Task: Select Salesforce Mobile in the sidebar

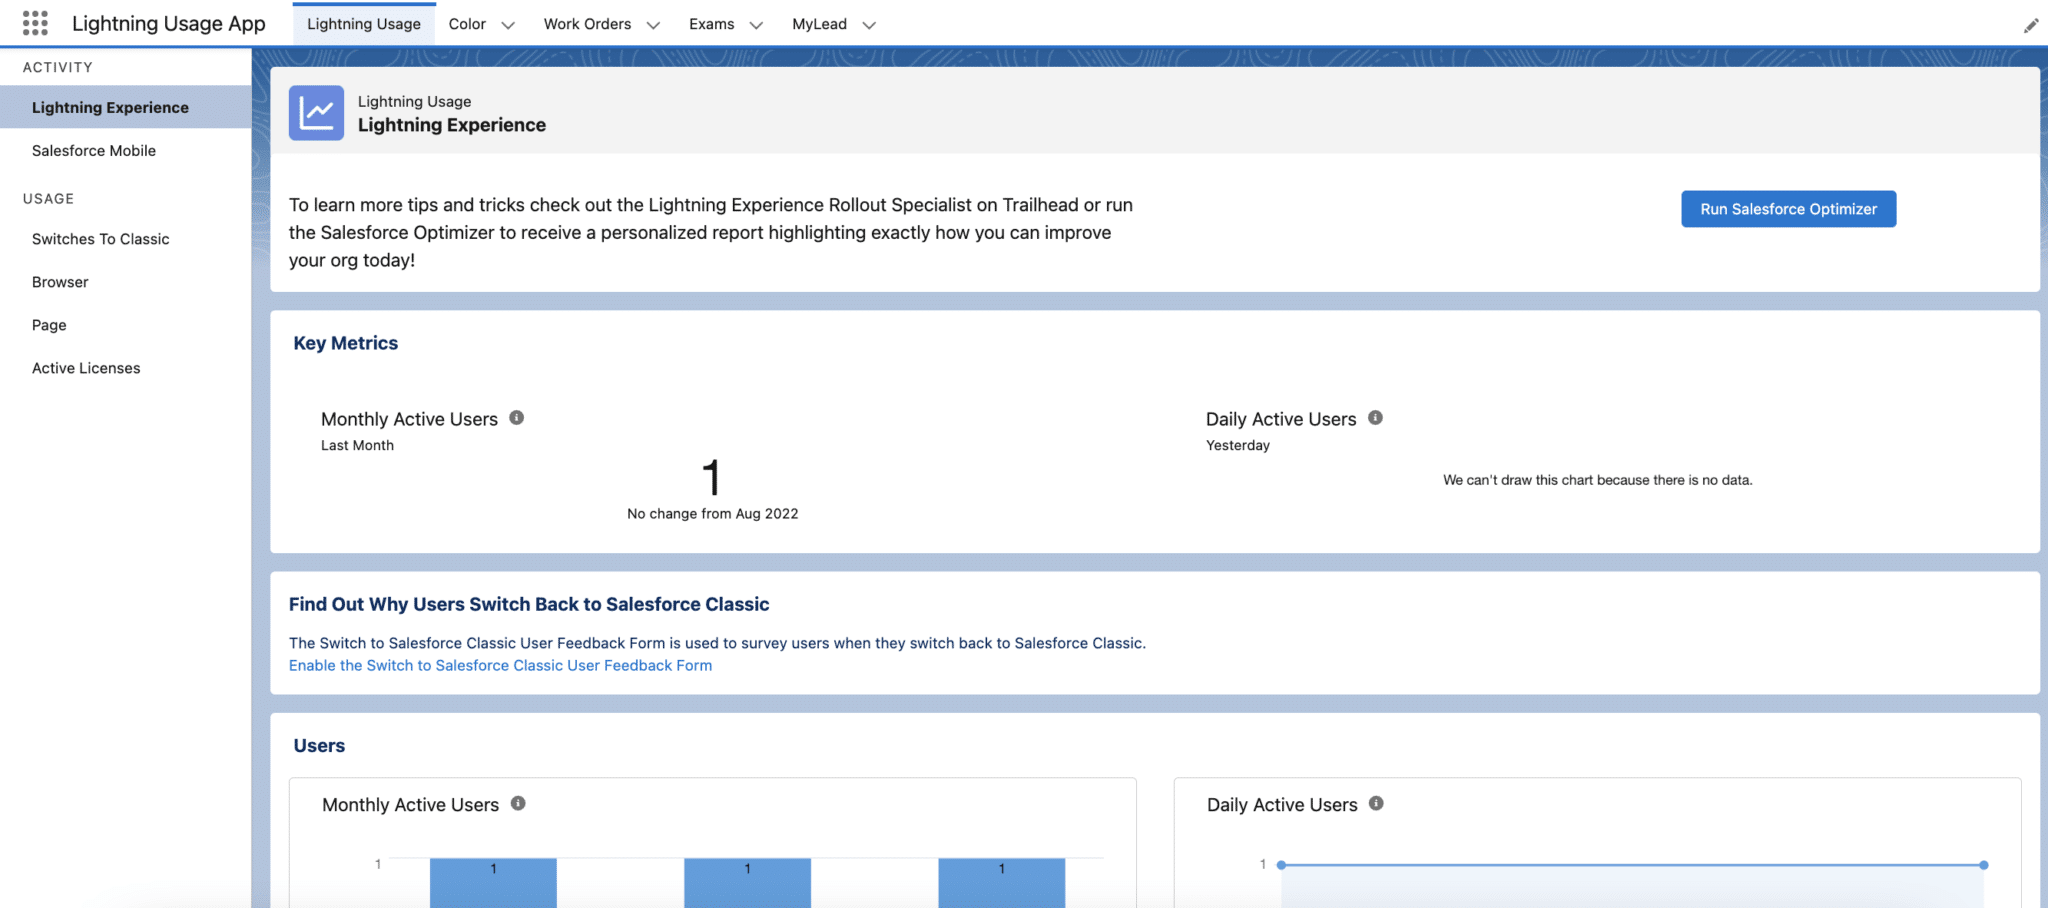Action: (94, 150)
